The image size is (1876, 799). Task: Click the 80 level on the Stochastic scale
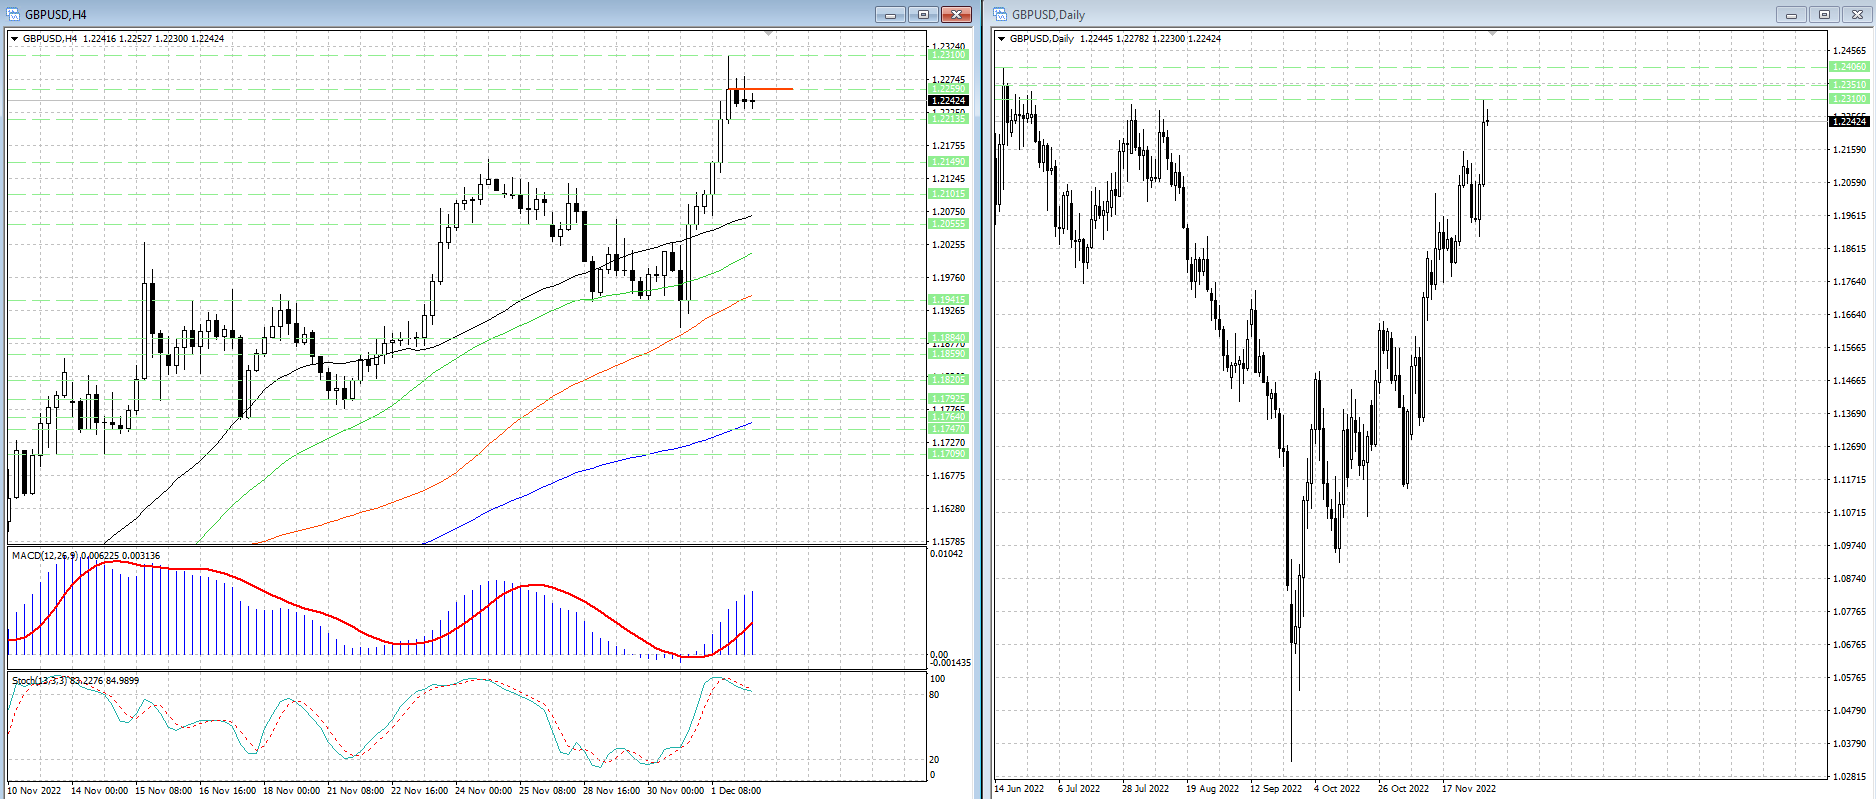click(934, 695)
